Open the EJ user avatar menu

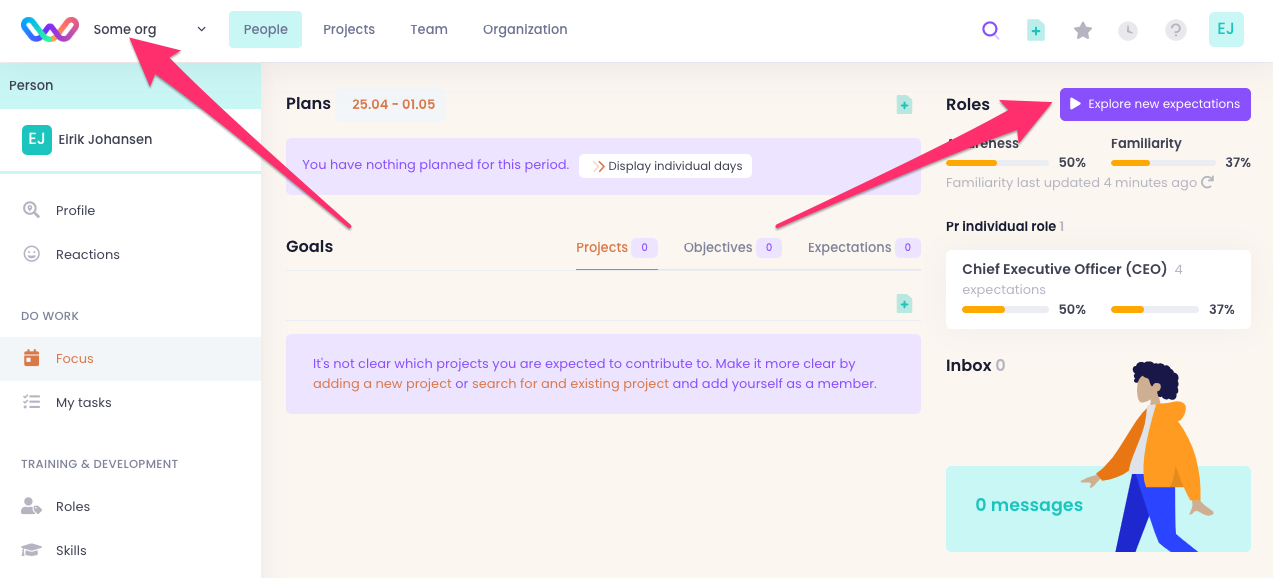coord(1226,30)
